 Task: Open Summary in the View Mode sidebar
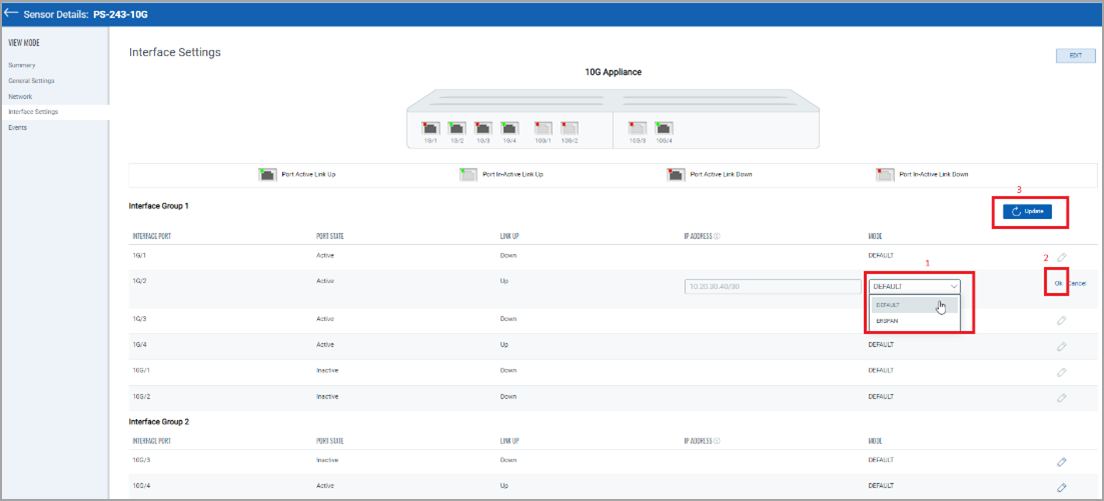[x=22, y=65]
